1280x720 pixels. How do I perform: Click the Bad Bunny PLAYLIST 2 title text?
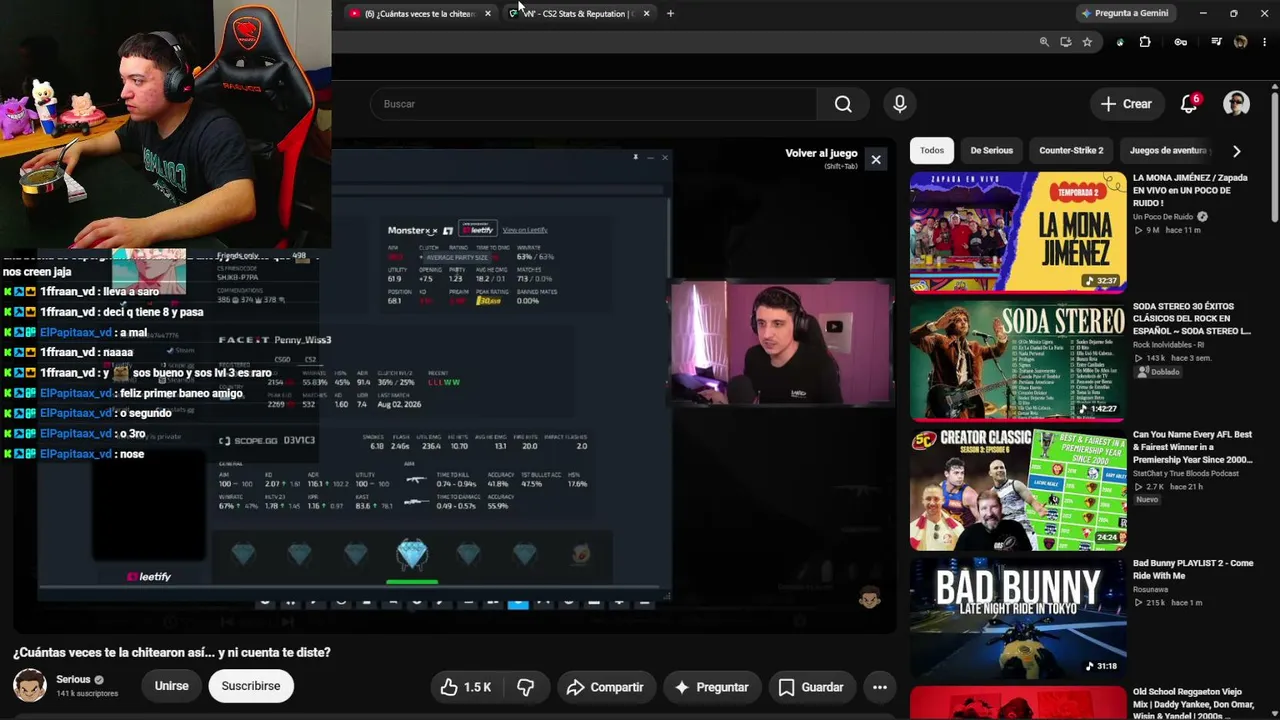(1193, 570)
